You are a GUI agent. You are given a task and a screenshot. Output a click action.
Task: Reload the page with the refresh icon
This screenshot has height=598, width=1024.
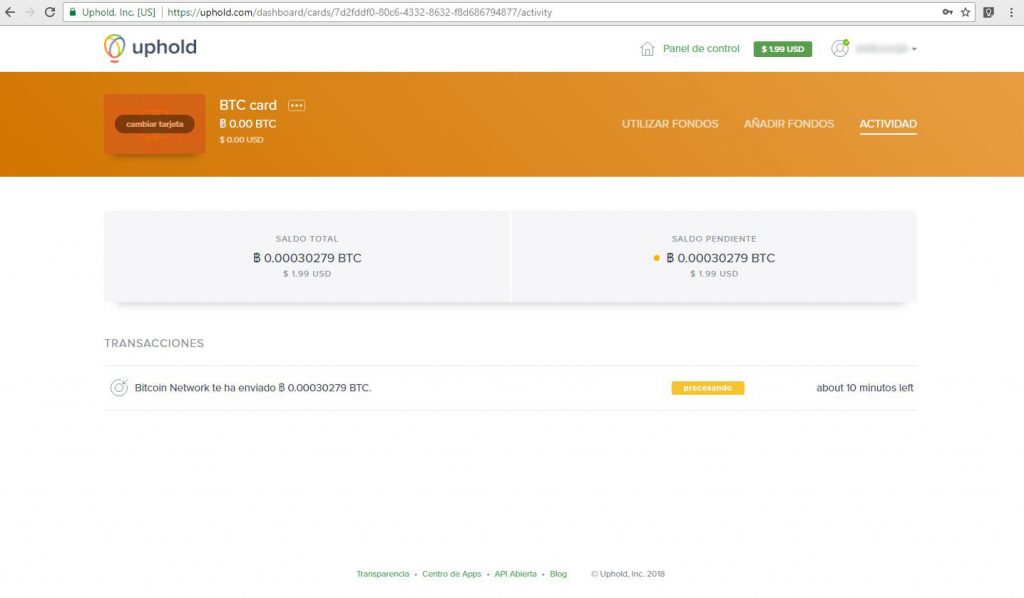(50, 12)
